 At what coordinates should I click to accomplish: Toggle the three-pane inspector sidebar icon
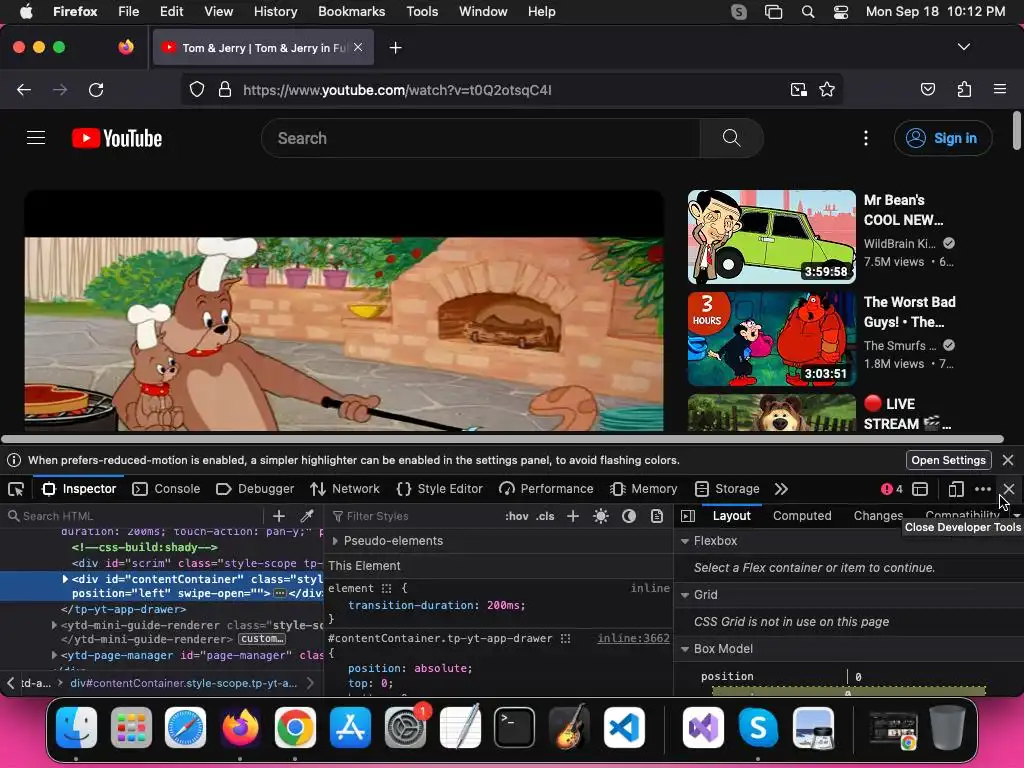click(x=688, y=516)
